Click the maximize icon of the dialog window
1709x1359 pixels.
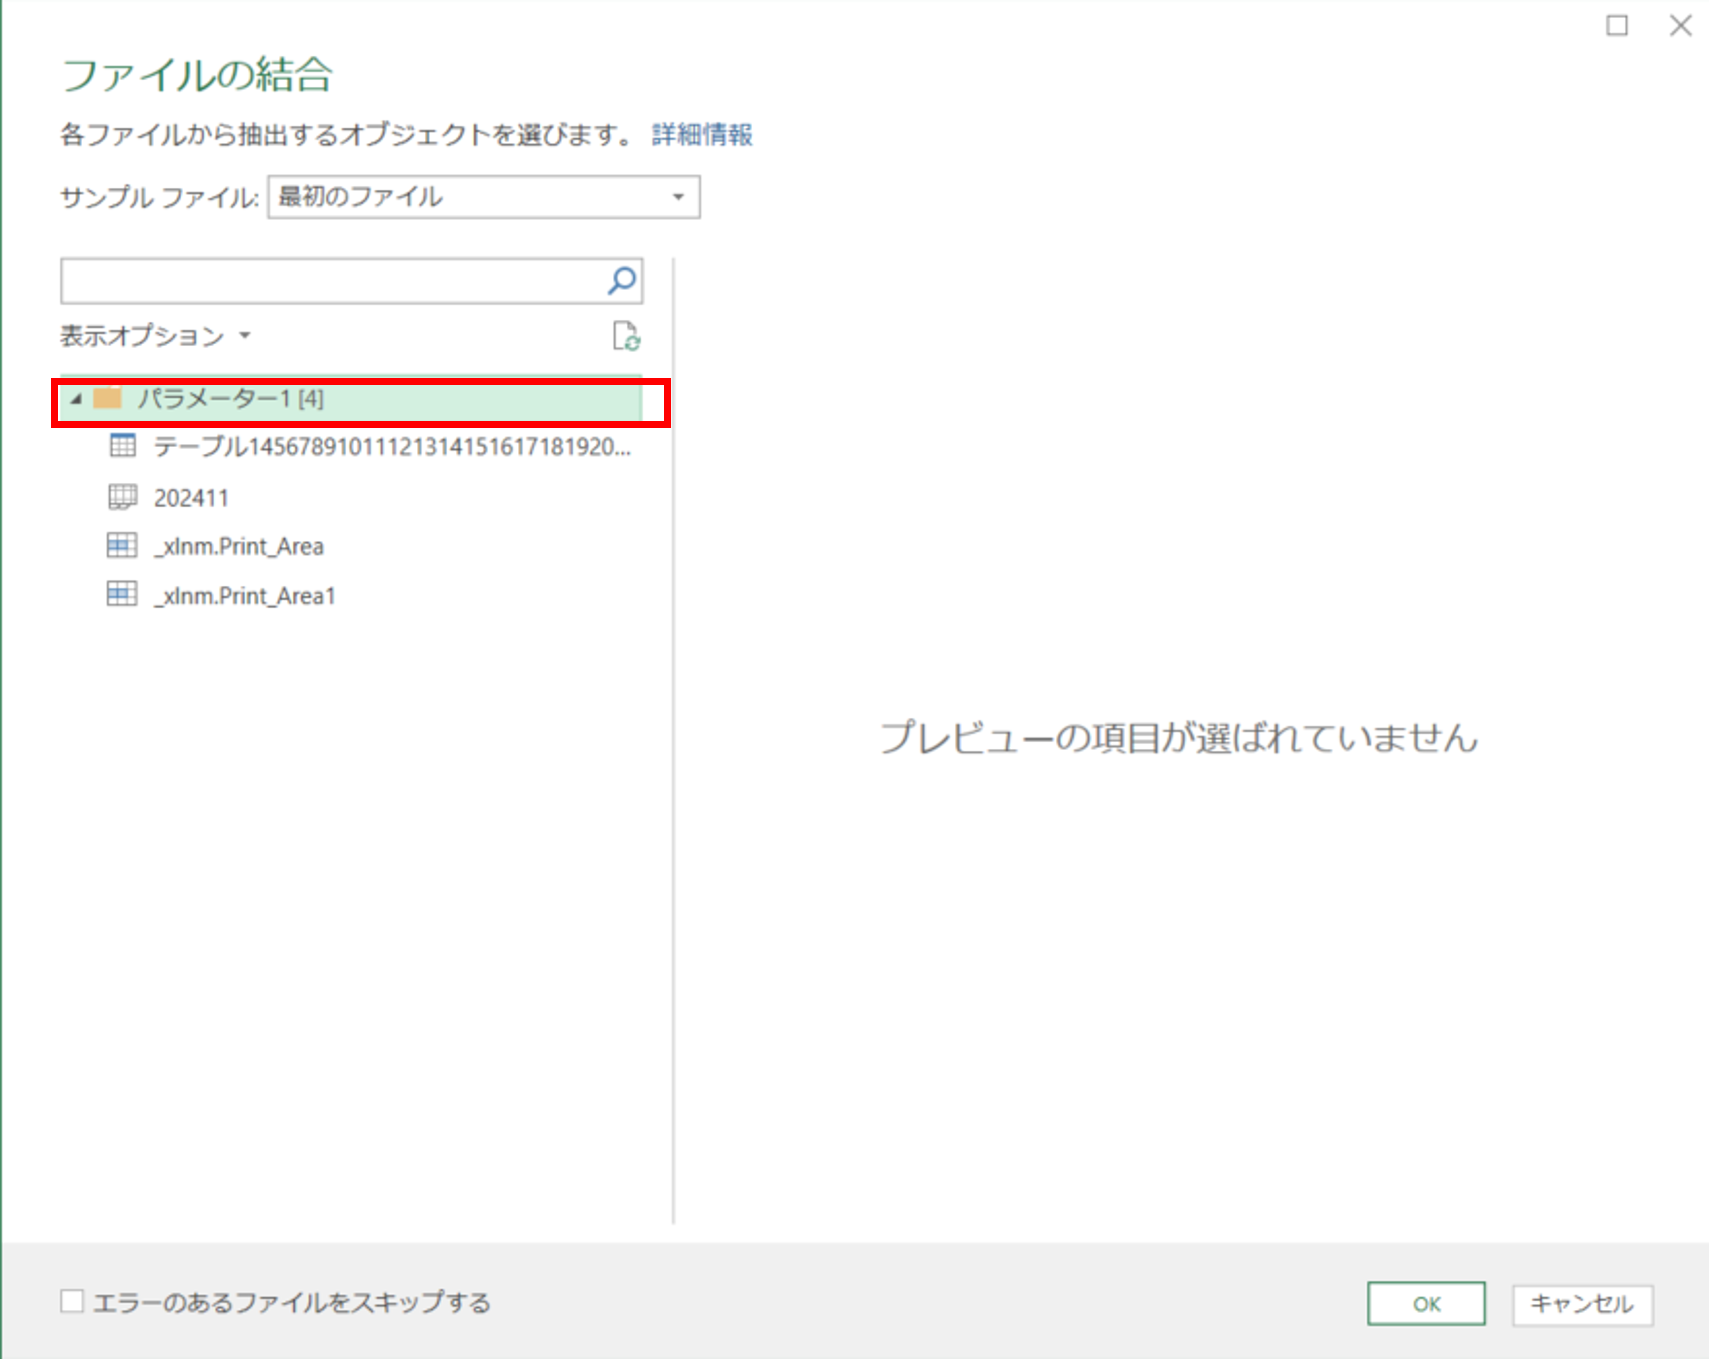pos(1619,27)
